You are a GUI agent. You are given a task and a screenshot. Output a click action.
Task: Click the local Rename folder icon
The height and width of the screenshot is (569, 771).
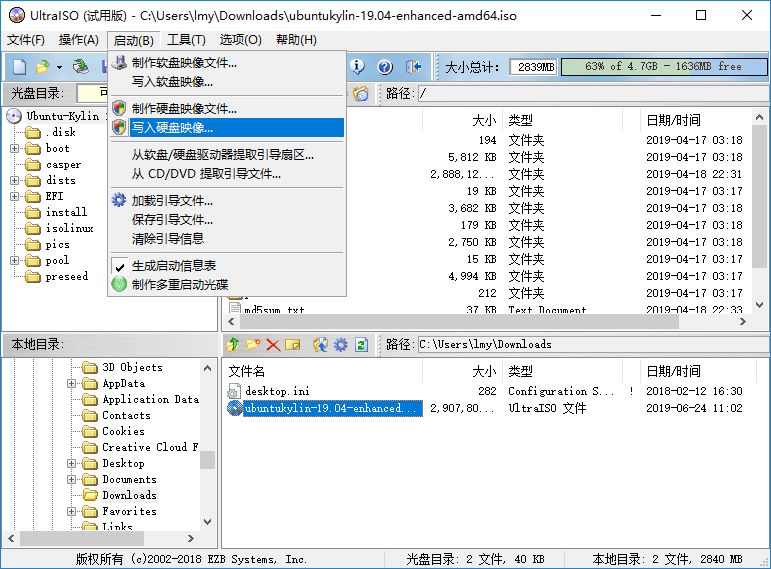click(x=293, y=344)
